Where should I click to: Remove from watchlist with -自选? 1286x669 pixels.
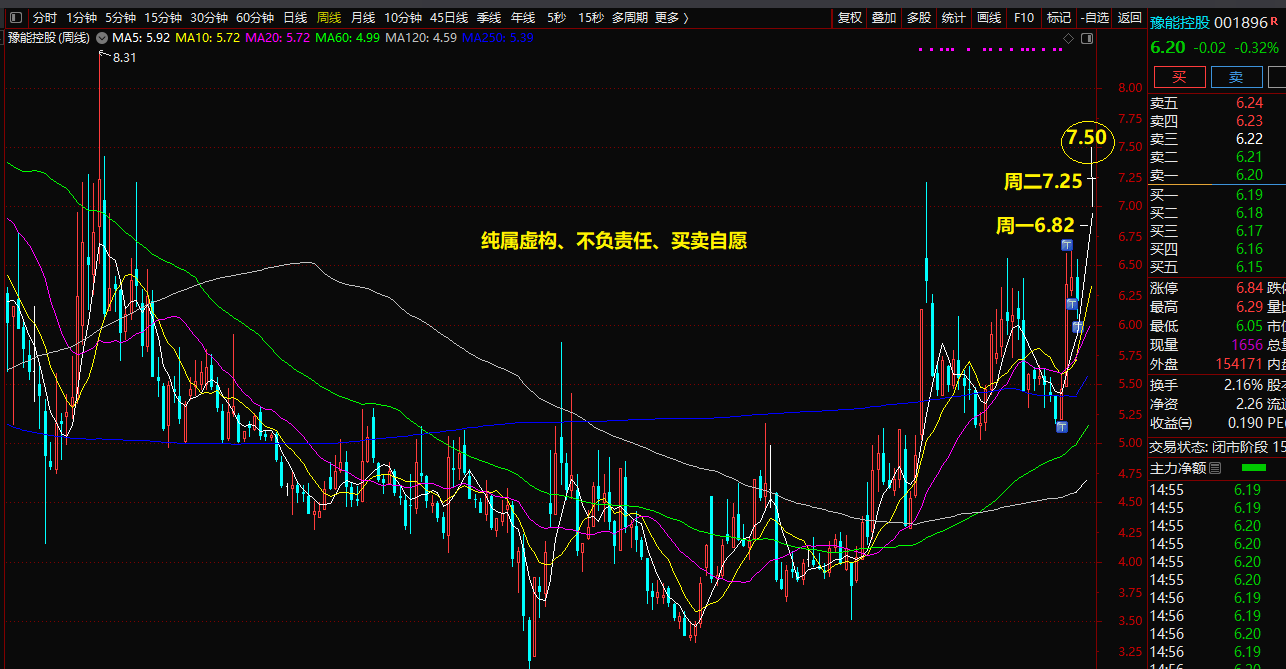tap(1095, 17)
